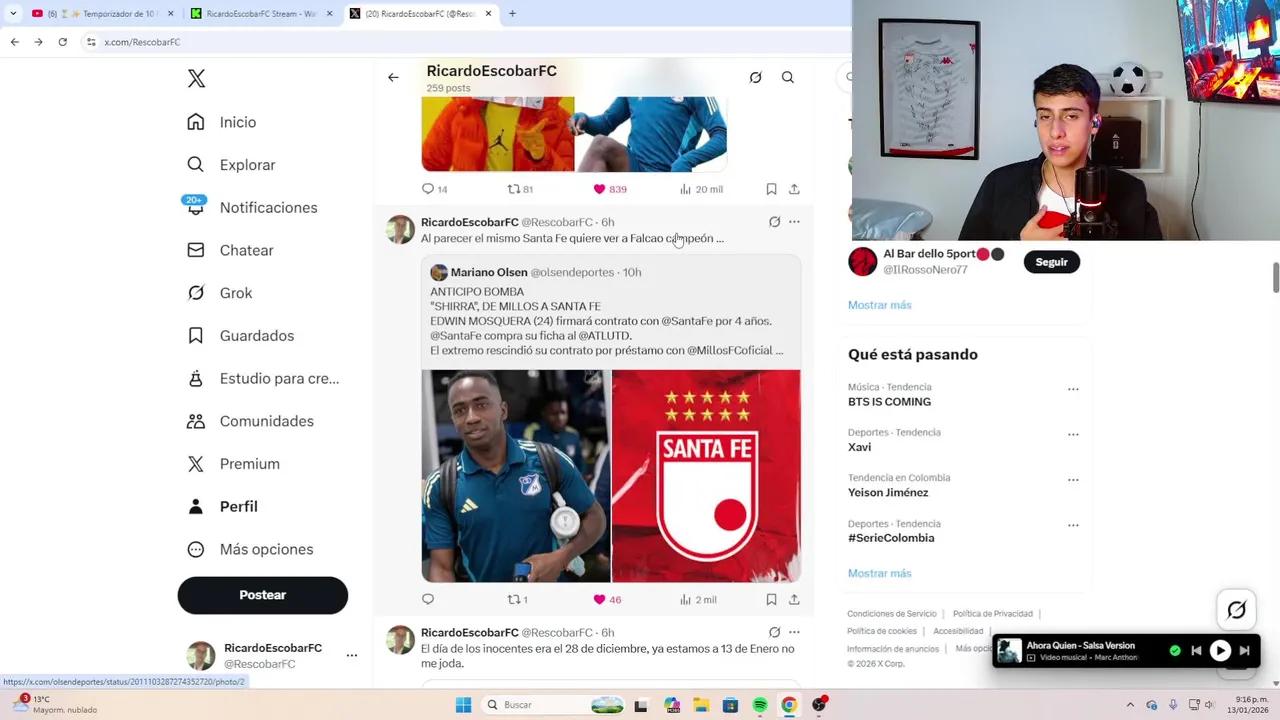Click Mostrar más under trends

tap(880, 573)
